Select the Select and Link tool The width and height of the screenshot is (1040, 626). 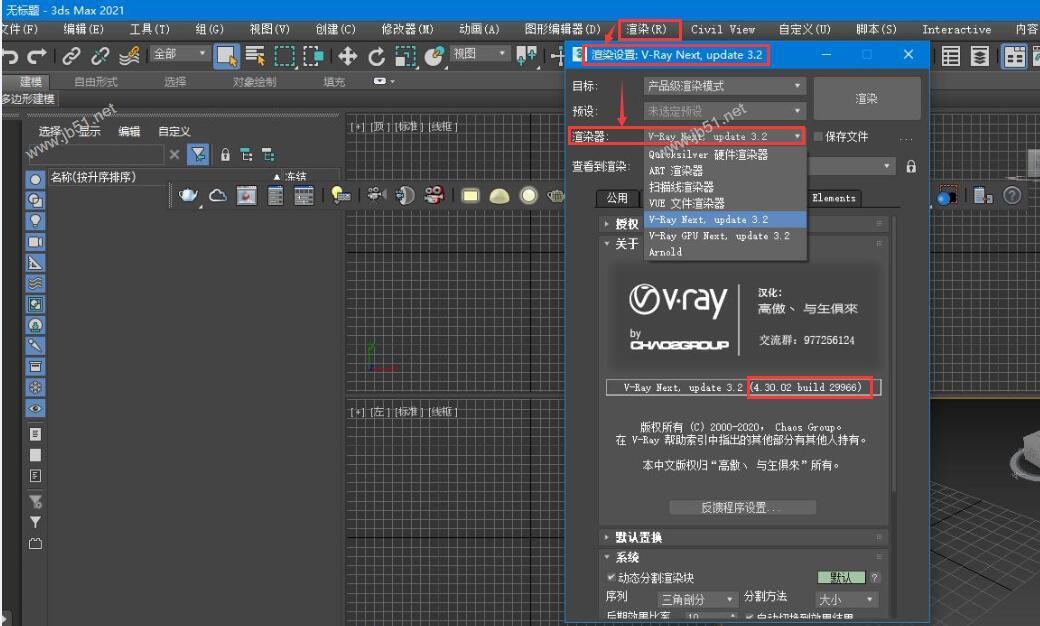pos(70,56)
